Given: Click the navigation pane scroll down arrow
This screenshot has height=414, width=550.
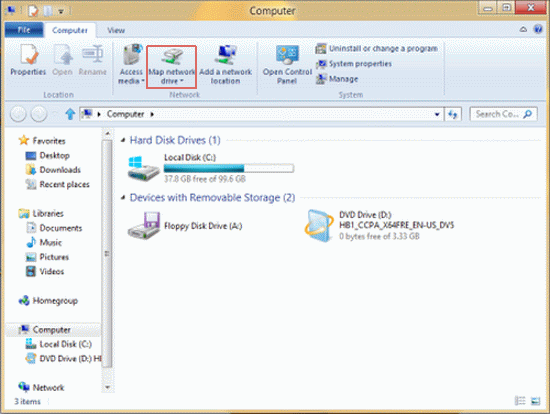Looking at the screenshot, I should pyautogui.click(x=107, y=387).
